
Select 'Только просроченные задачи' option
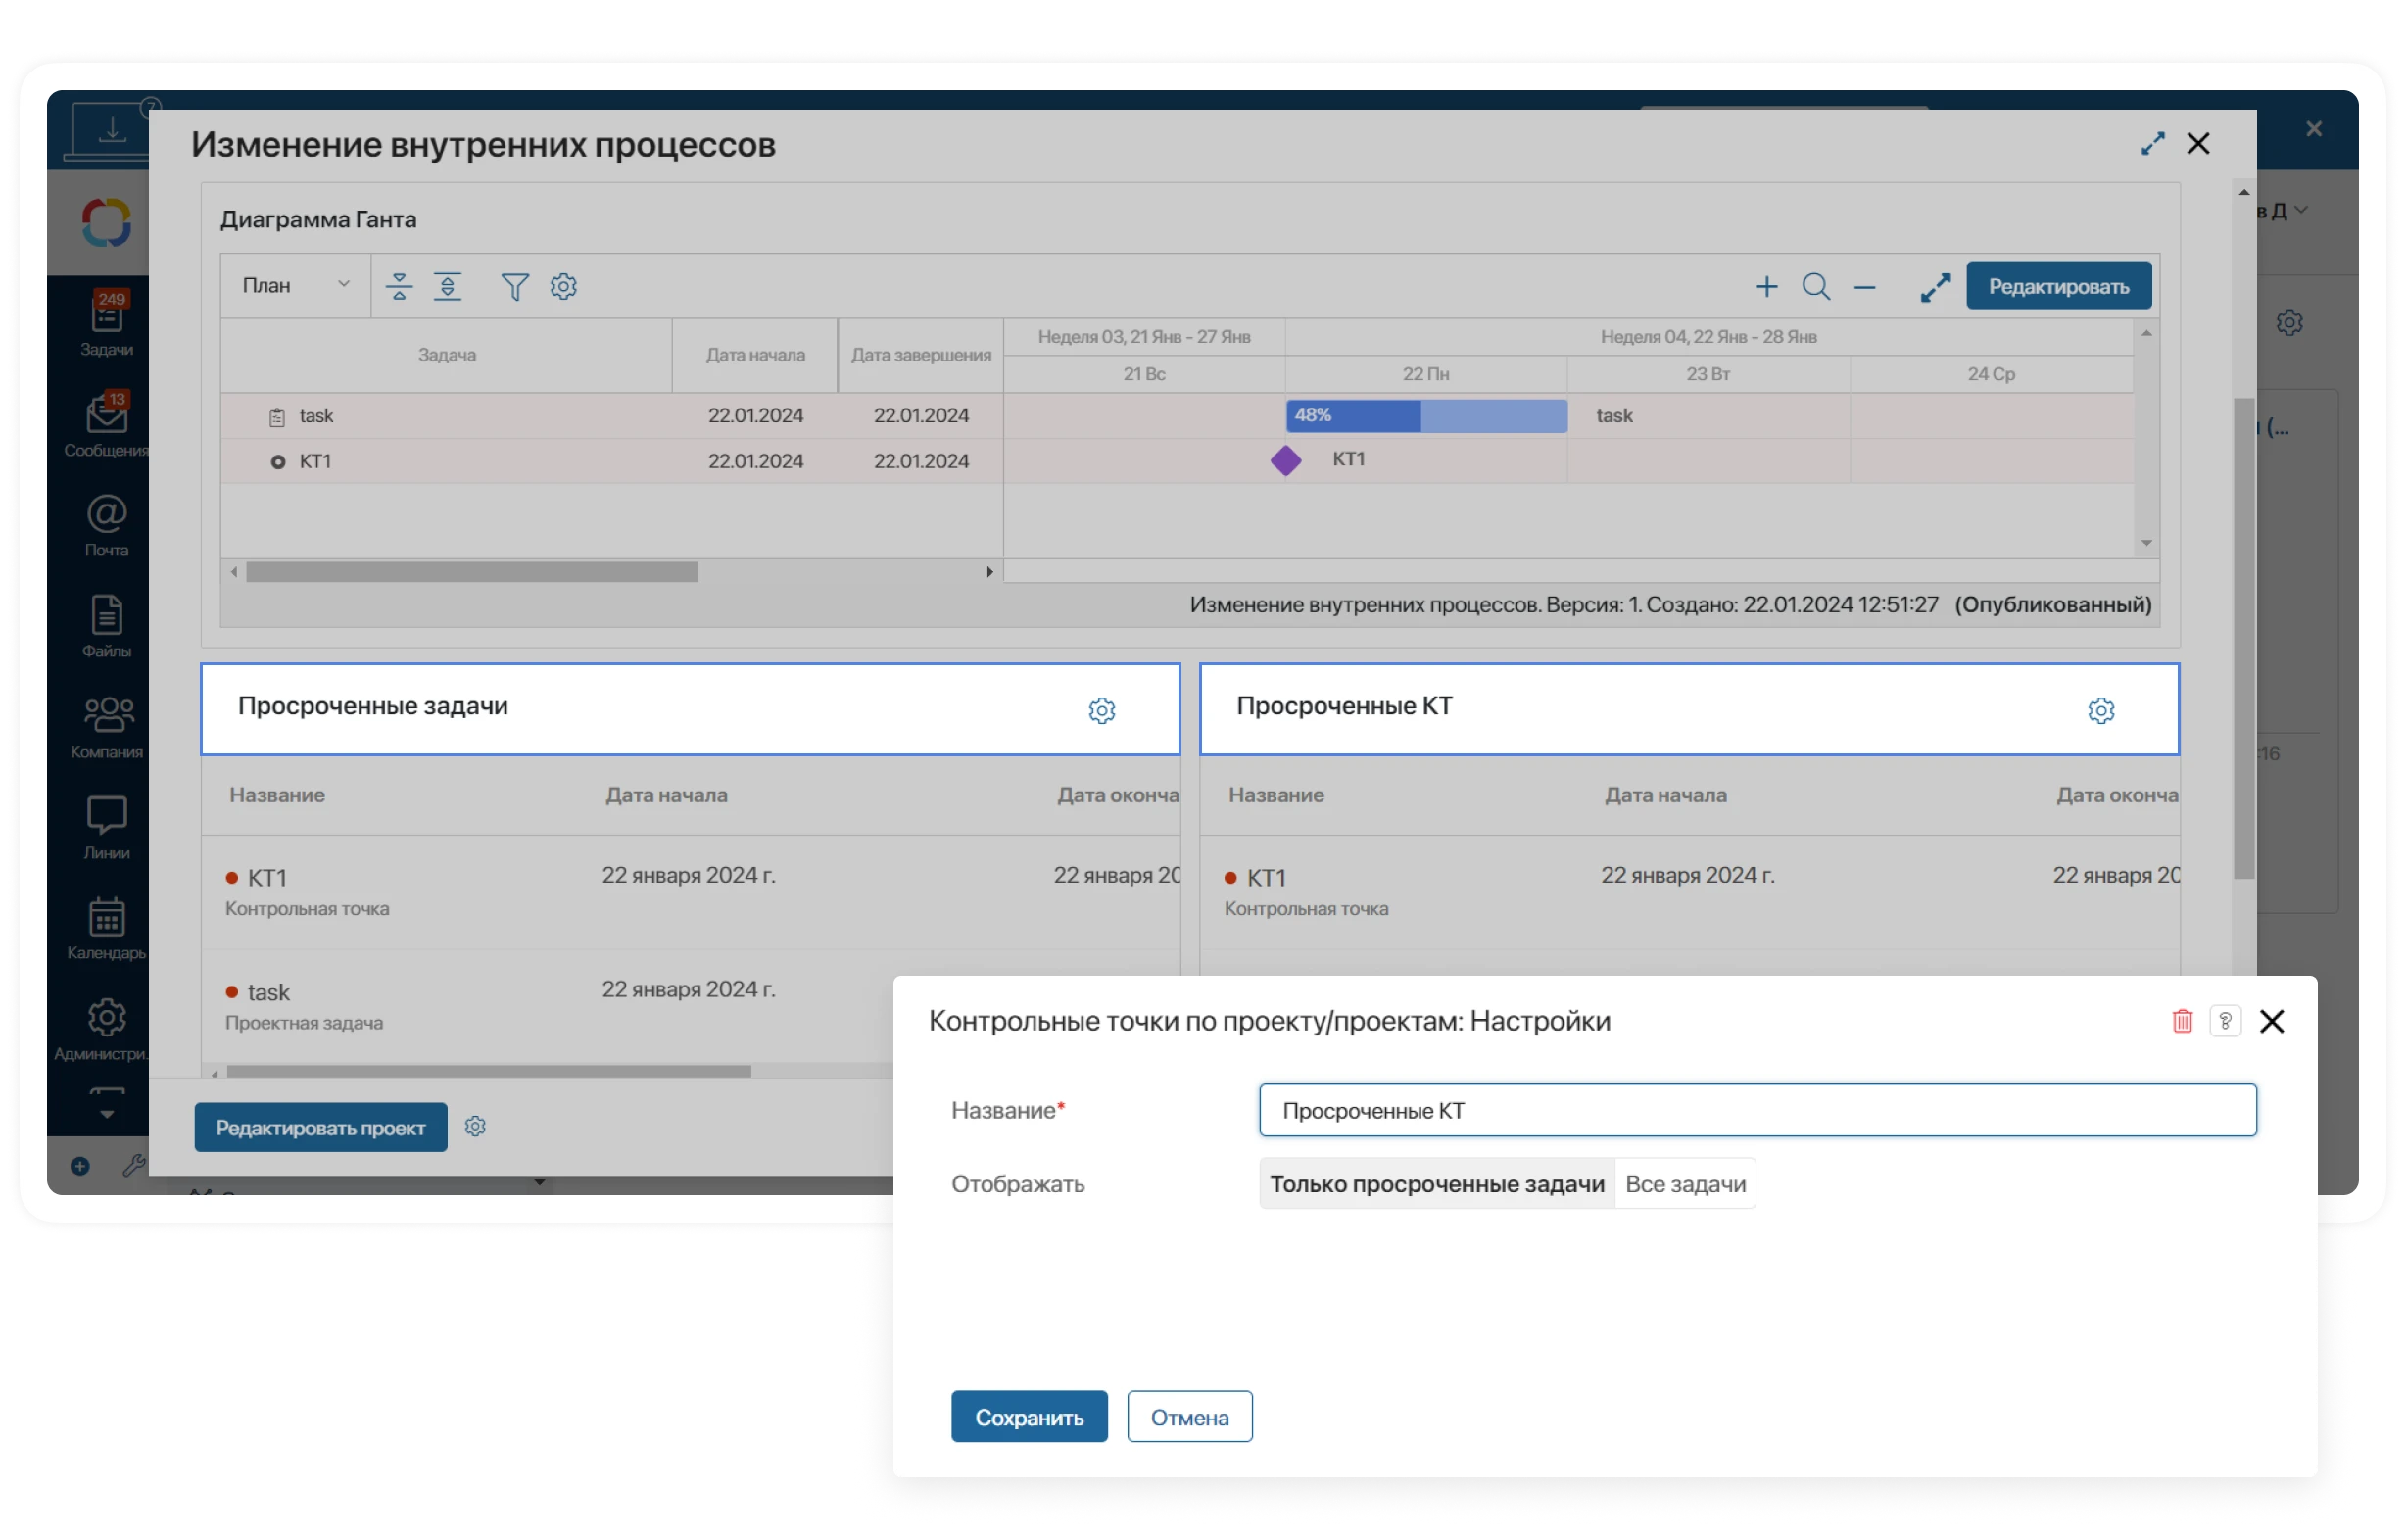[x=1437, y=1184]
